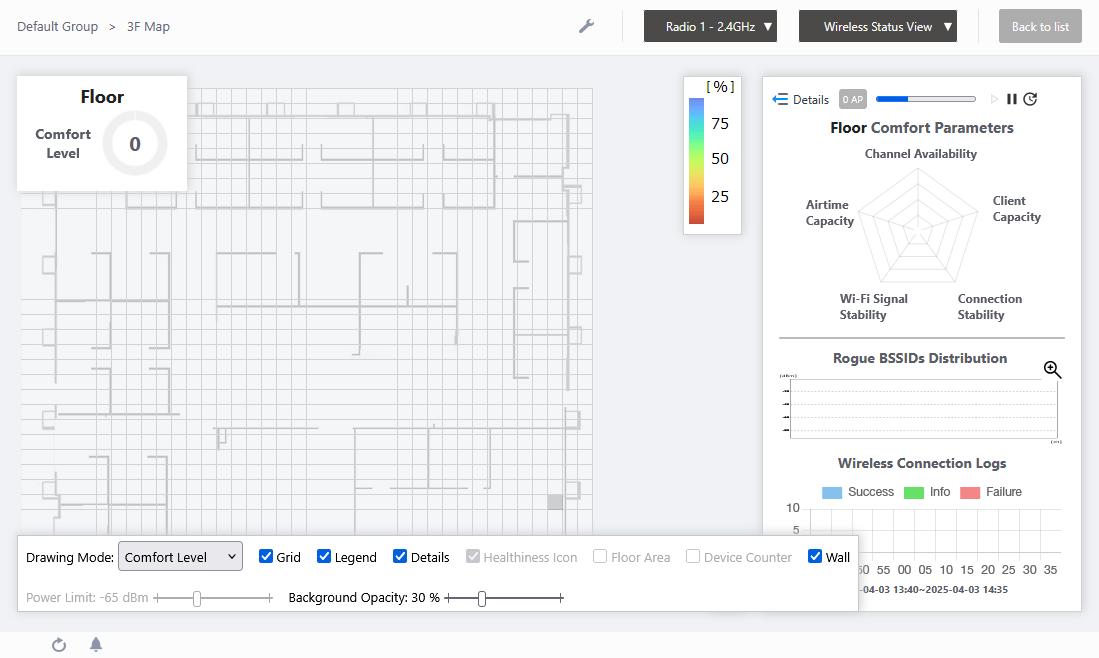
Task: Disable the Legend checkbox
Action: pyautogui.click(x=324, y=557)
